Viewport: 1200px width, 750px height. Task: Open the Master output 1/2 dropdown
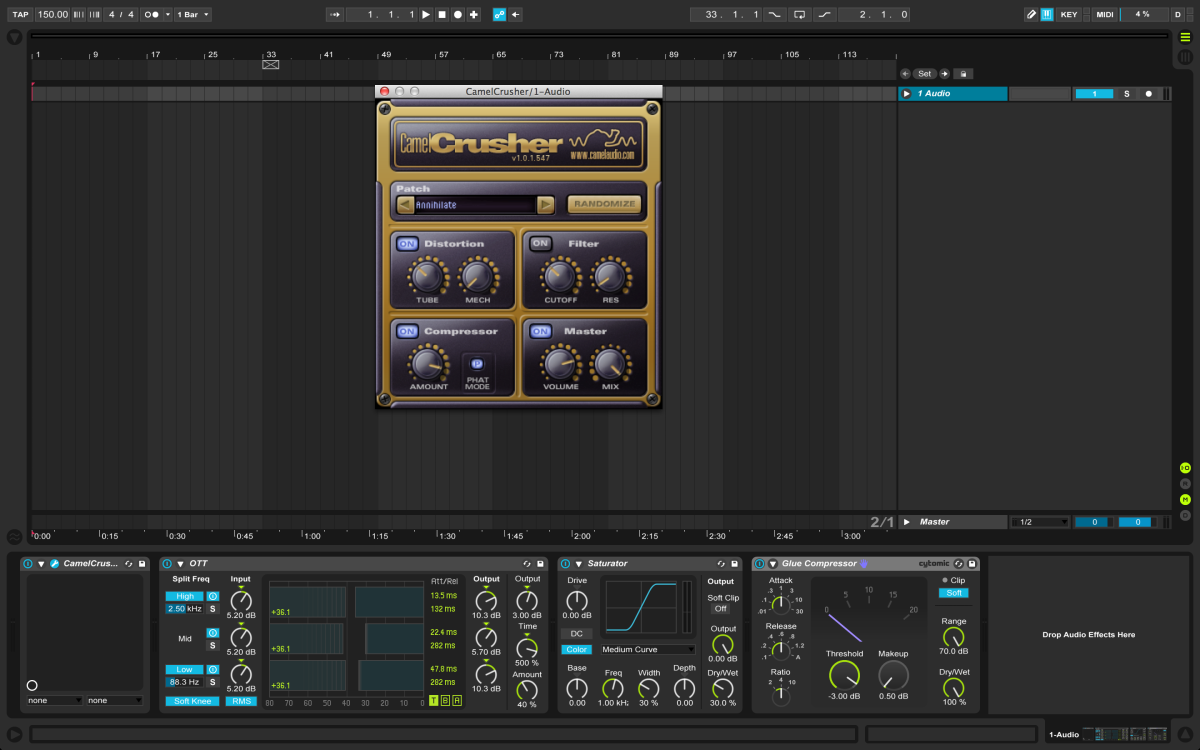pyautogui.click(x=1040, y=522)
